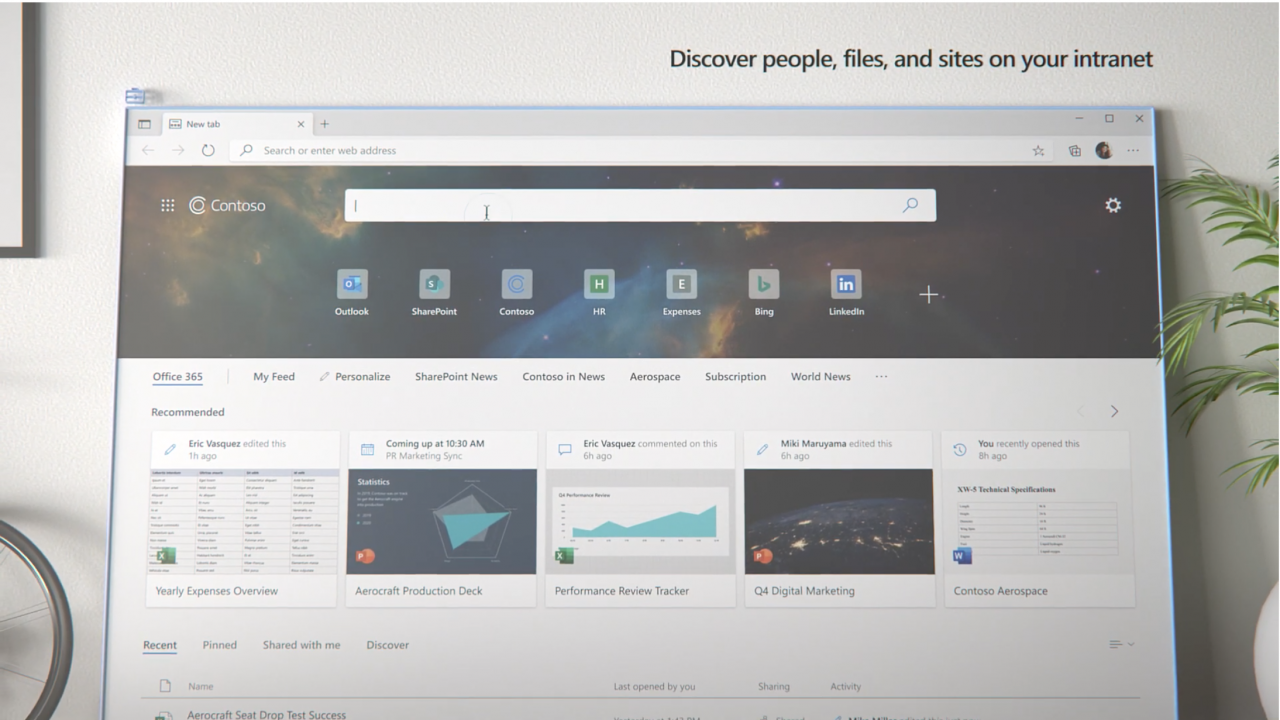The width and height of the screenshot is (1280, 720).
Task: Open browser Settings and more menu
Action: 1133,151
